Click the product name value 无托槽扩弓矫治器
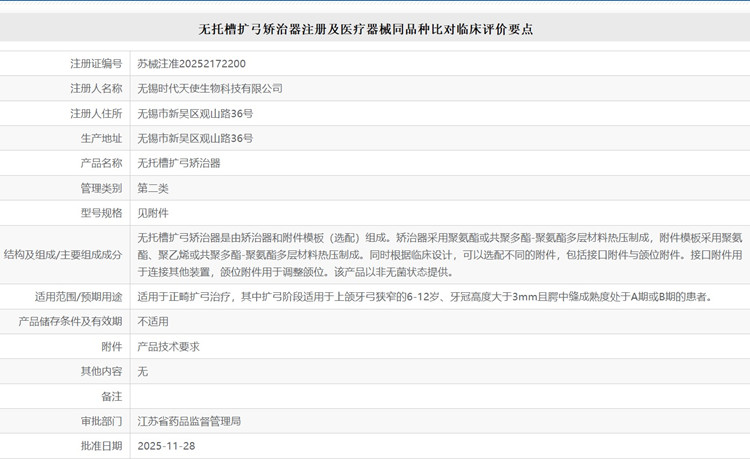The height and width of the screenshot is (459, 750). coord(178,162)
